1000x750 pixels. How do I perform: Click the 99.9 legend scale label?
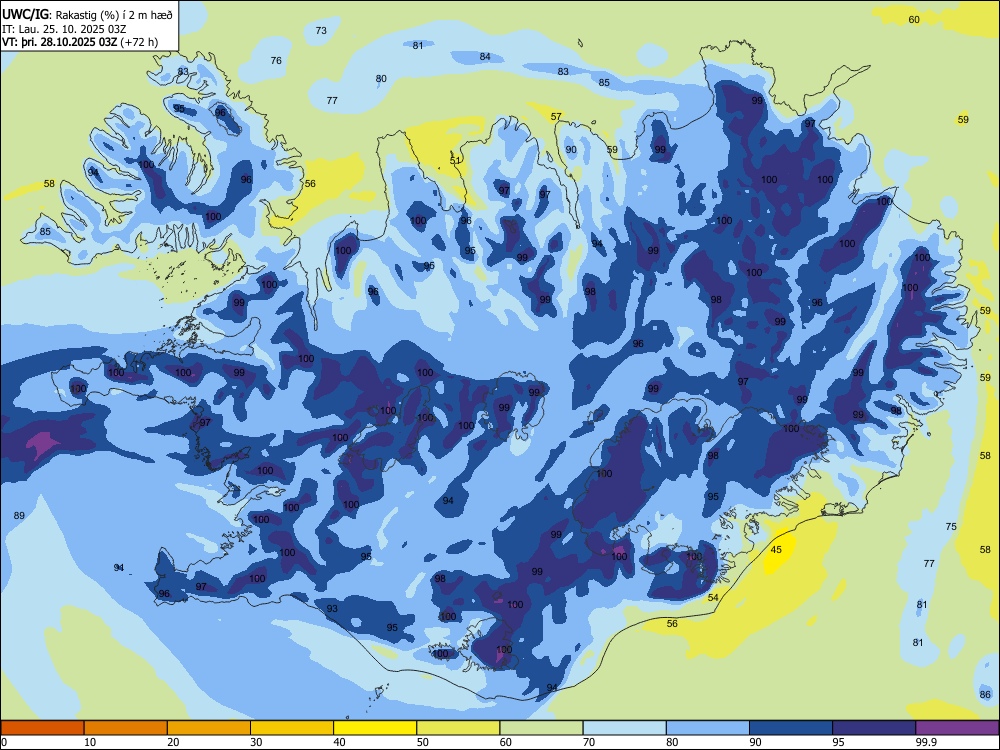(926, 742)
